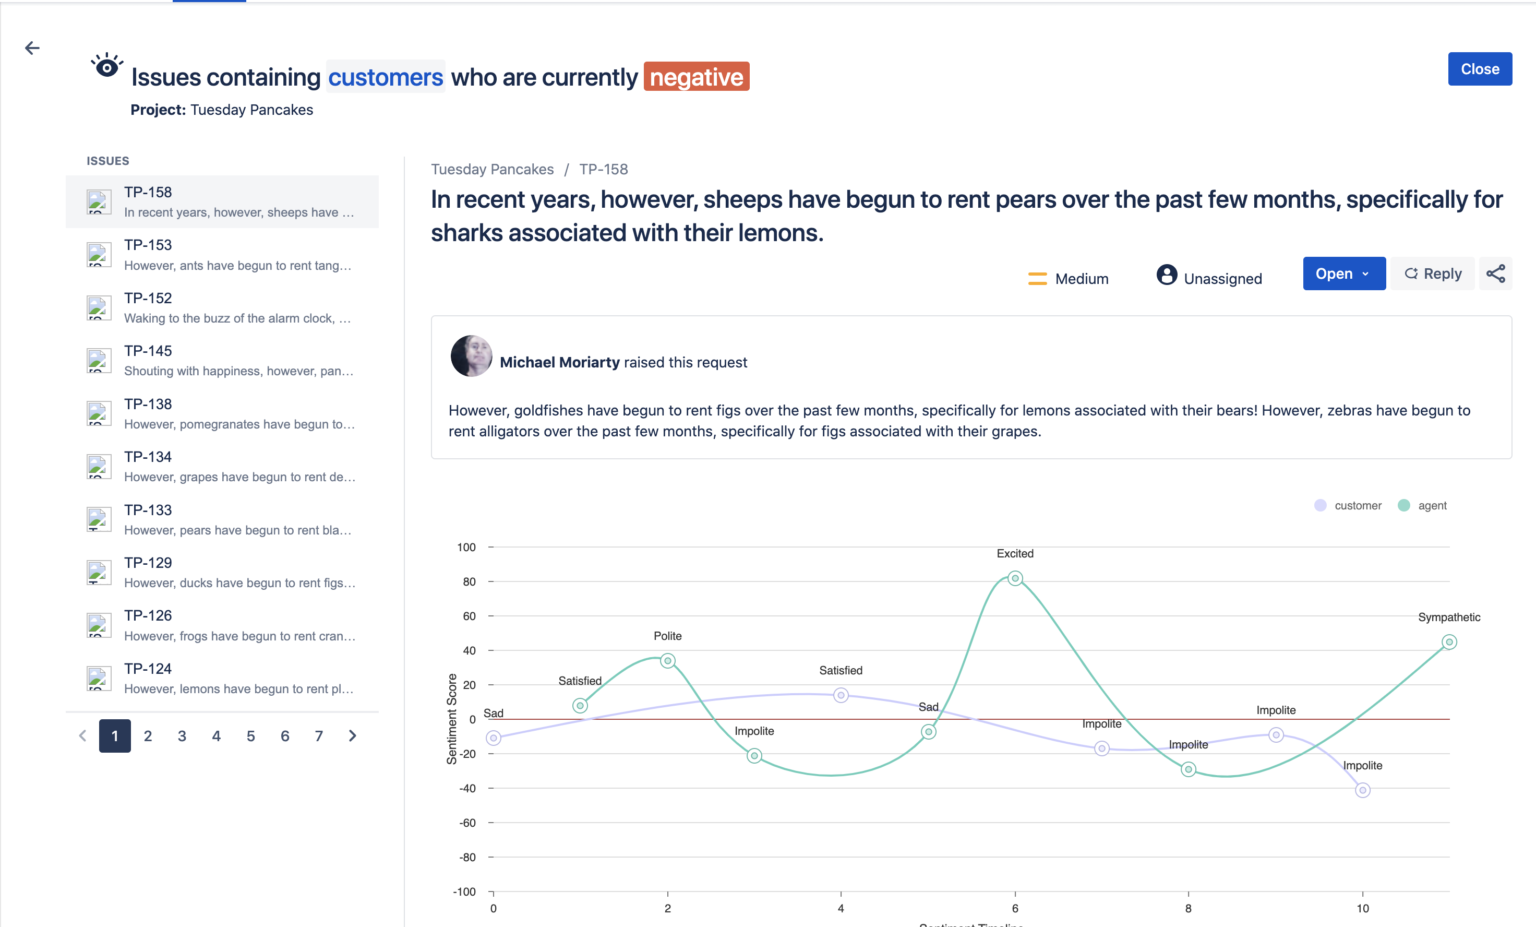This screenshot has width=1536, height=927.
Task: Open the 'customers' filter dropdown in title
Action: click(385, 77)
